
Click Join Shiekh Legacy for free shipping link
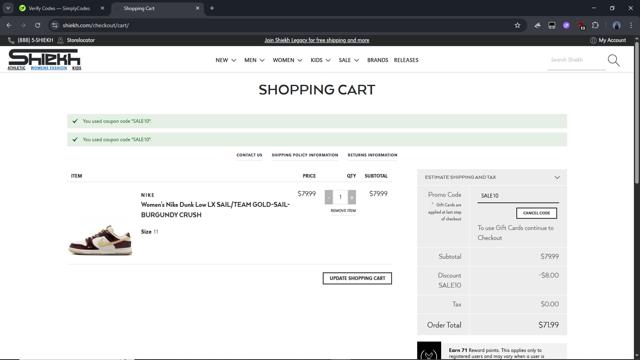(317, 40)
